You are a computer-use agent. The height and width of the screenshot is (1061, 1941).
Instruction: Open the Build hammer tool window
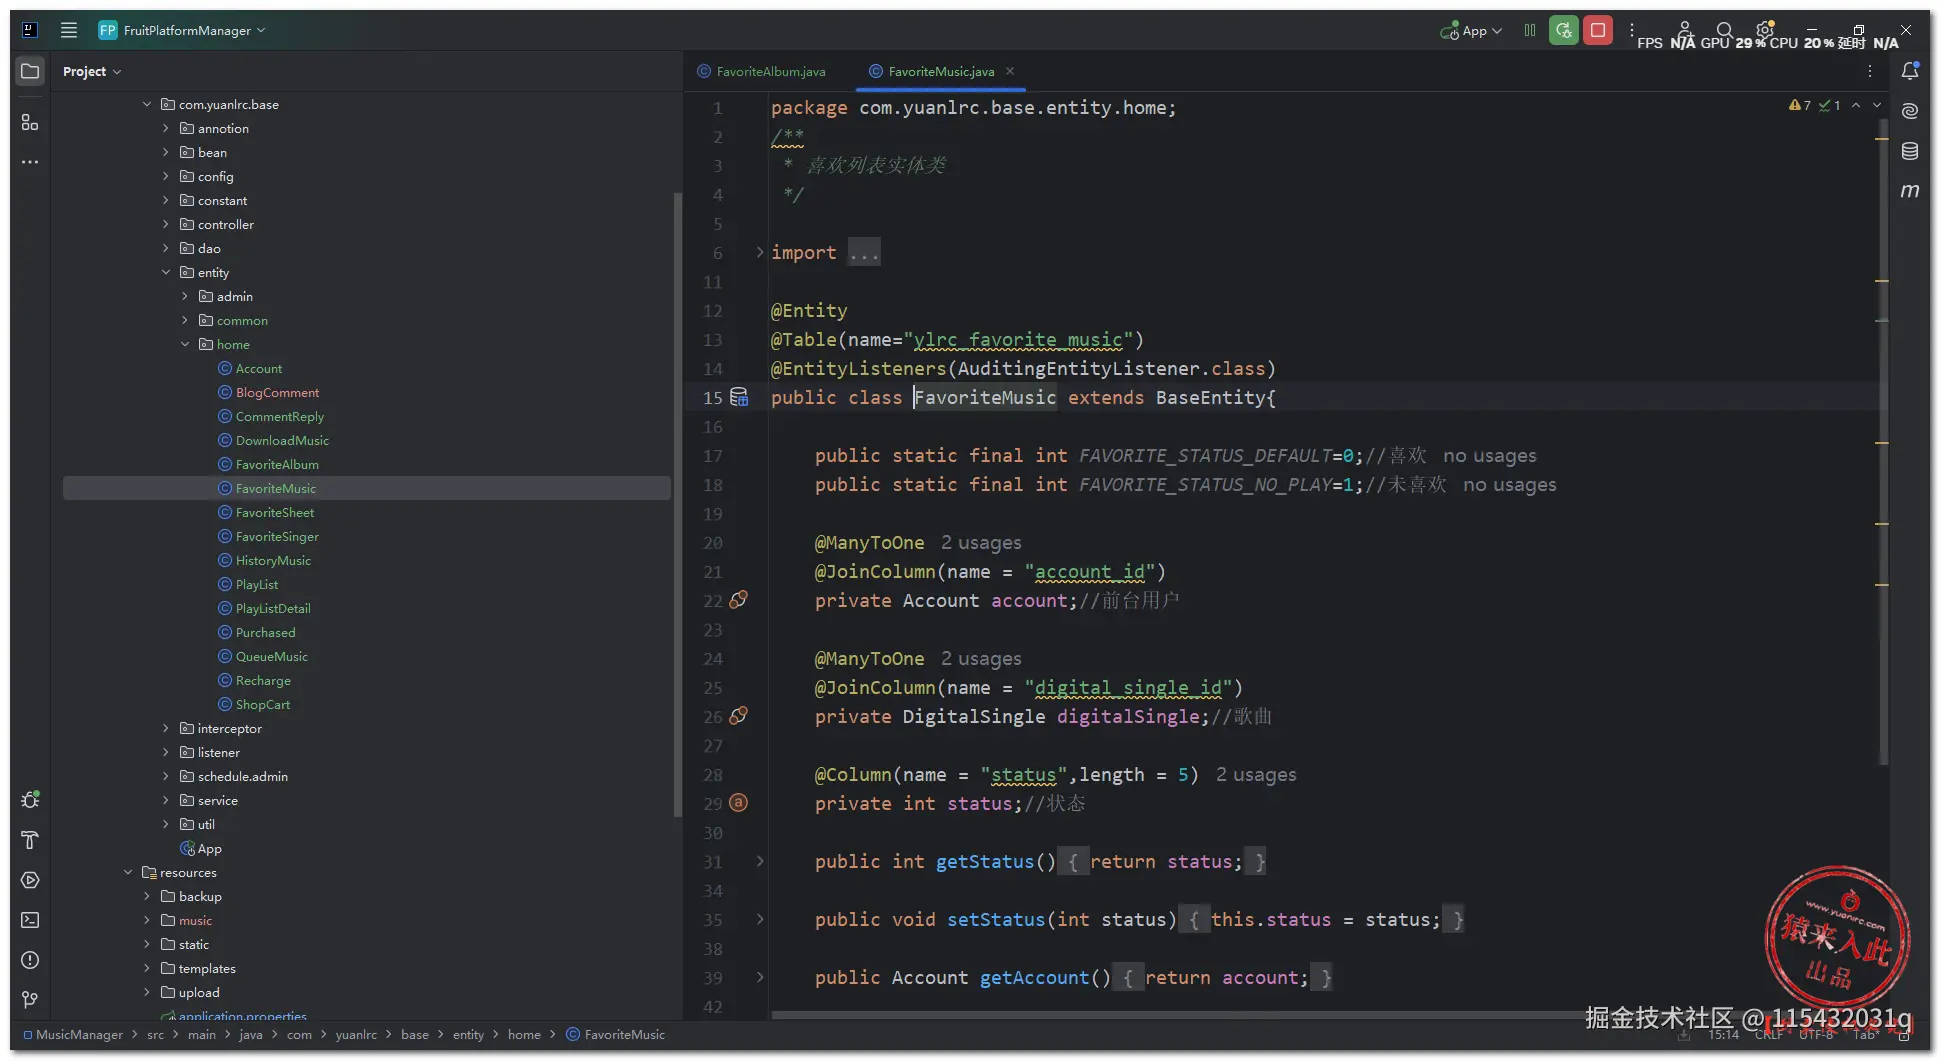[30, 840]
